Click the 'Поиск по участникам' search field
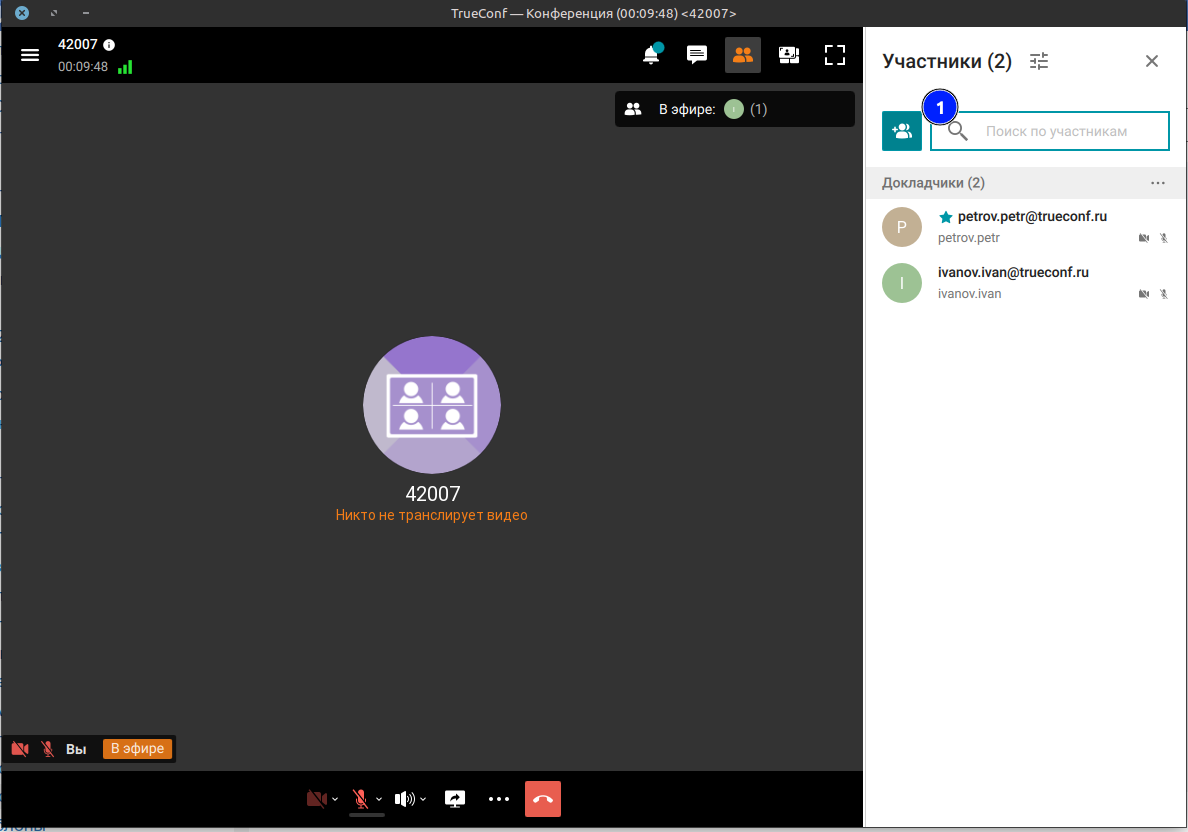Screen dimensions: 1188x832 [1049, 131]
